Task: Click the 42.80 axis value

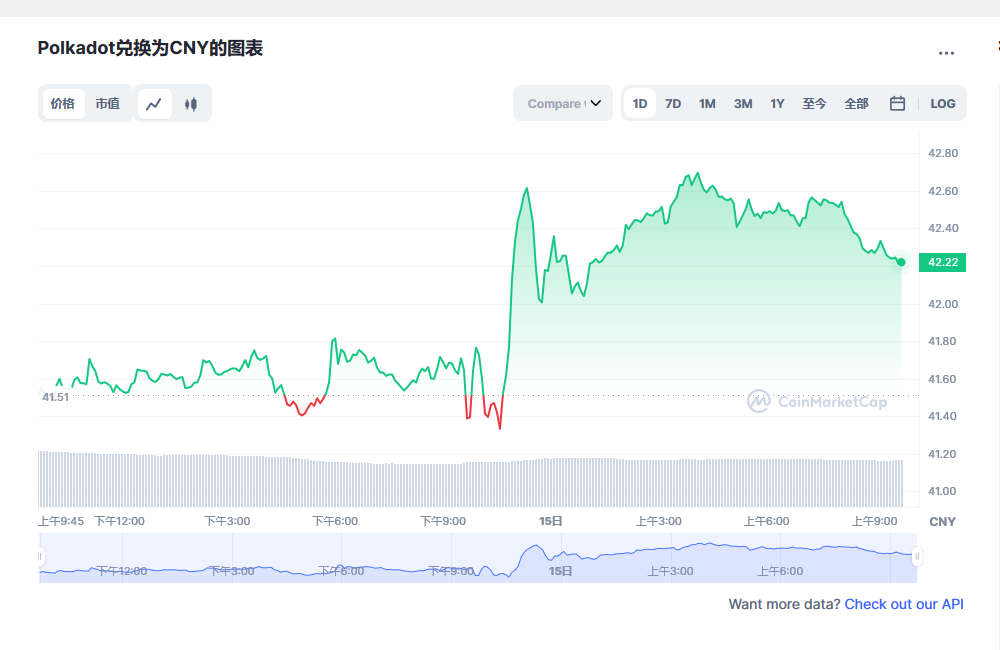Action: tap(943, 153)
